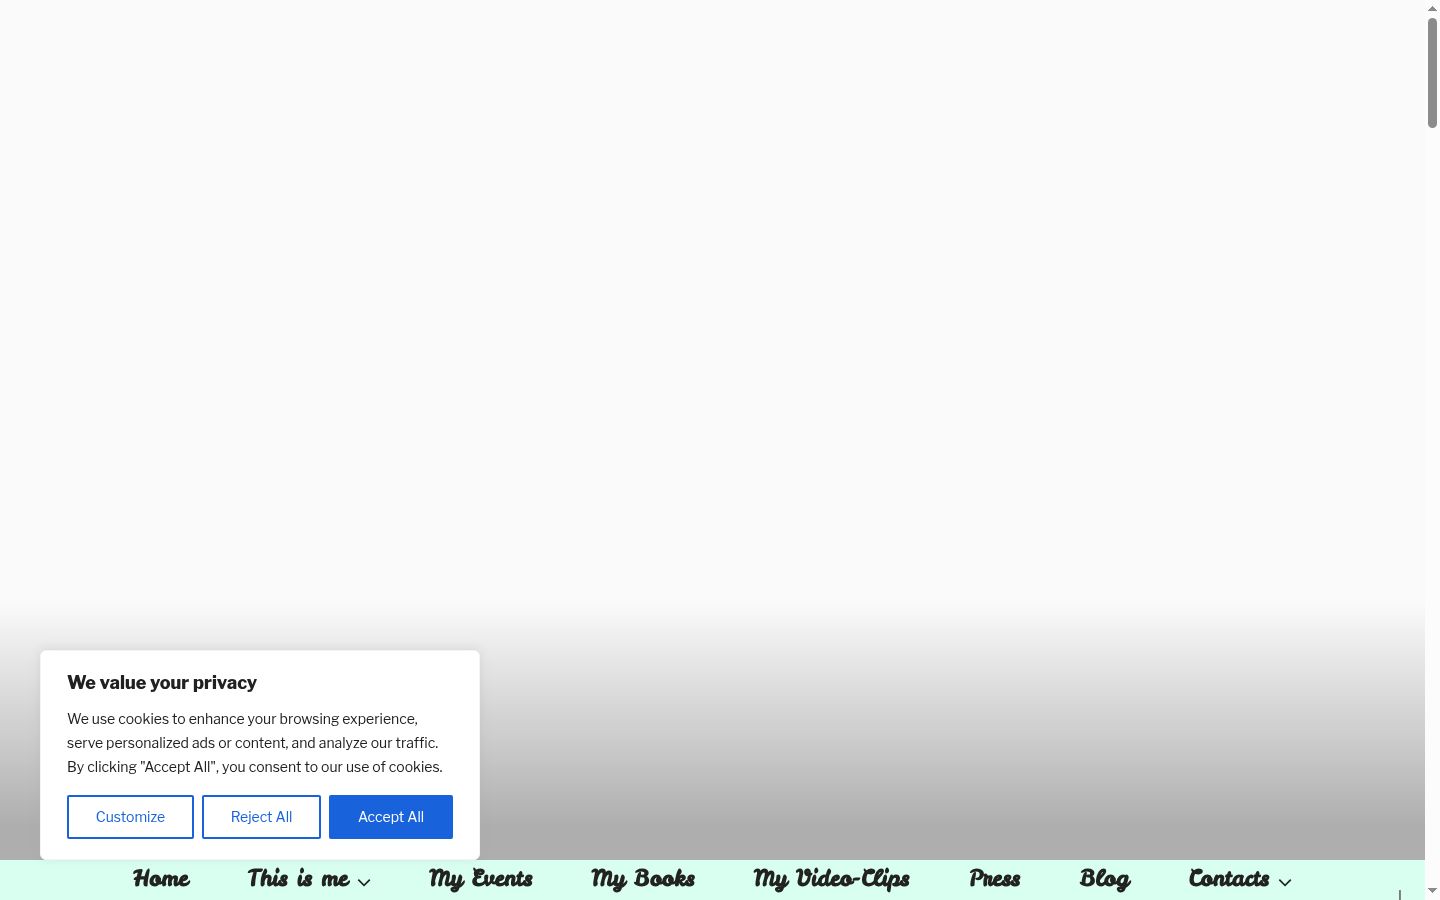Reject all cookies

261,817
